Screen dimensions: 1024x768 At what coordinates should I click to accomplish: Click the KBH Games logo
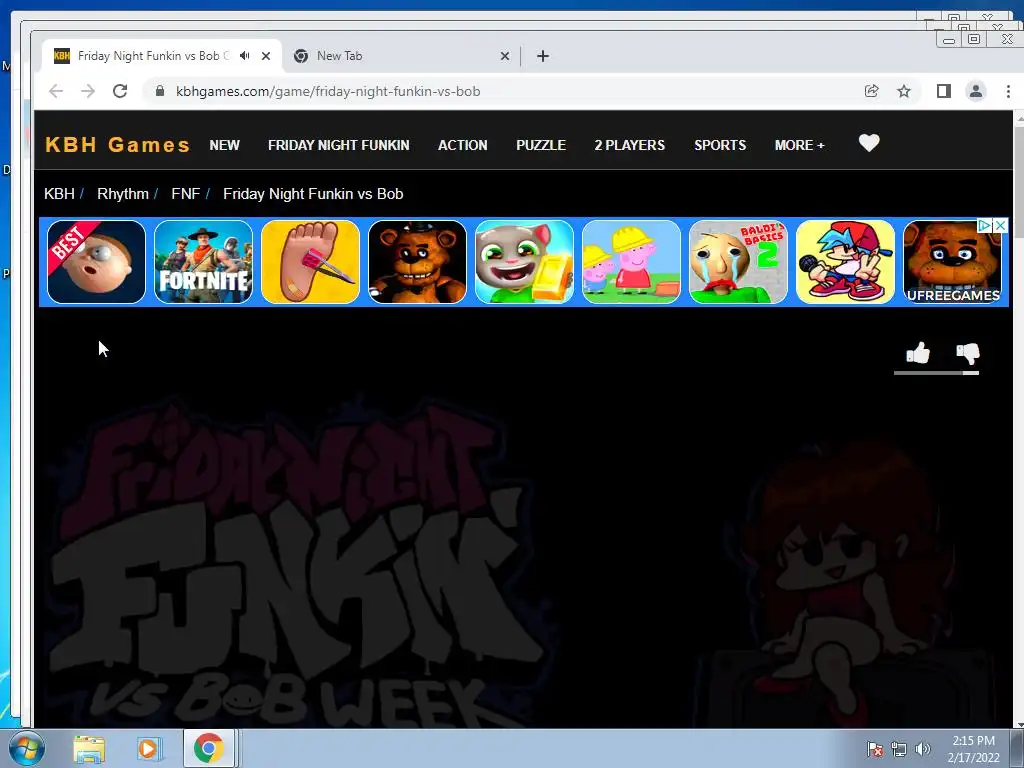118,144
